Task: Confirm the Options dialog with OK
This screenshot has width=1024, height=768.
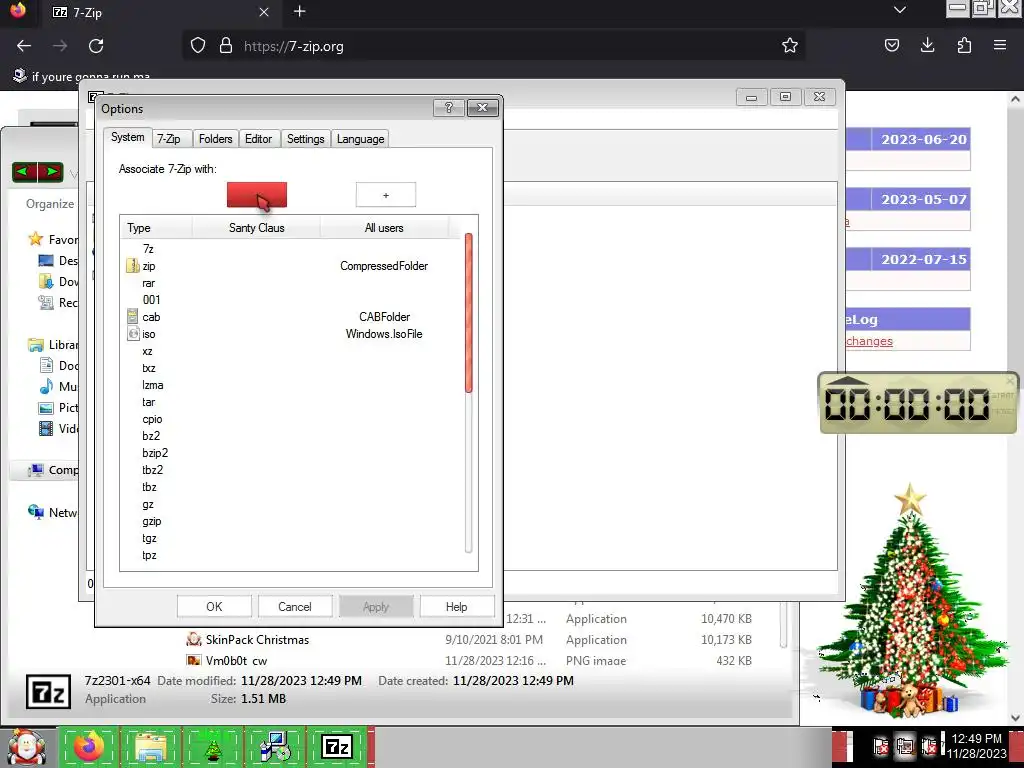Action: point(214,607)
